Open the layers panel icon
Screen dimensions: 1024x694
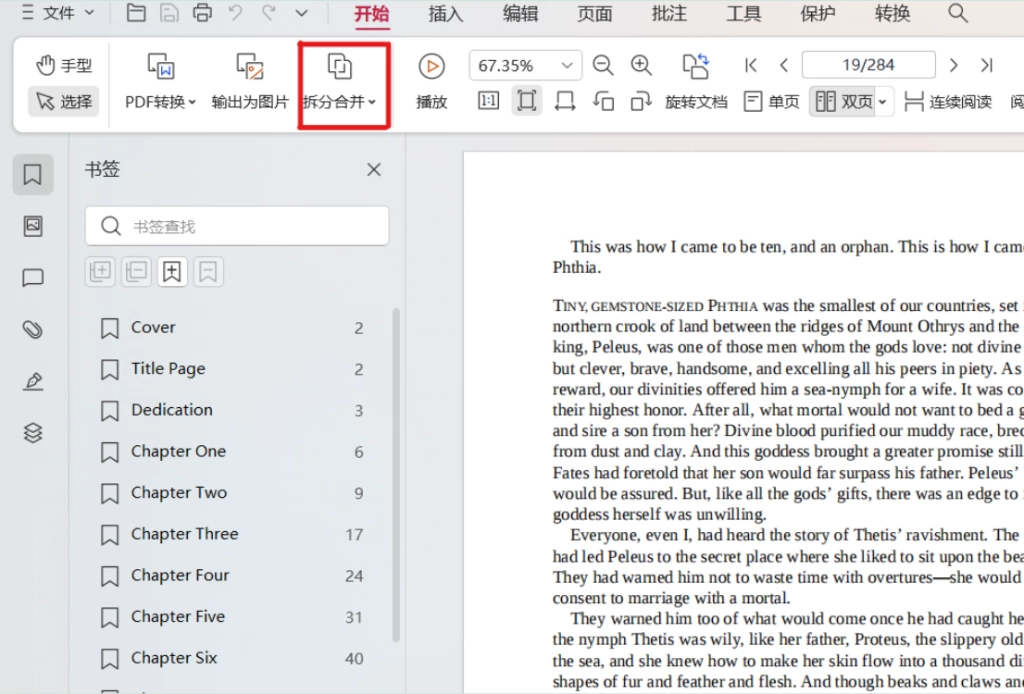(33, 432)
